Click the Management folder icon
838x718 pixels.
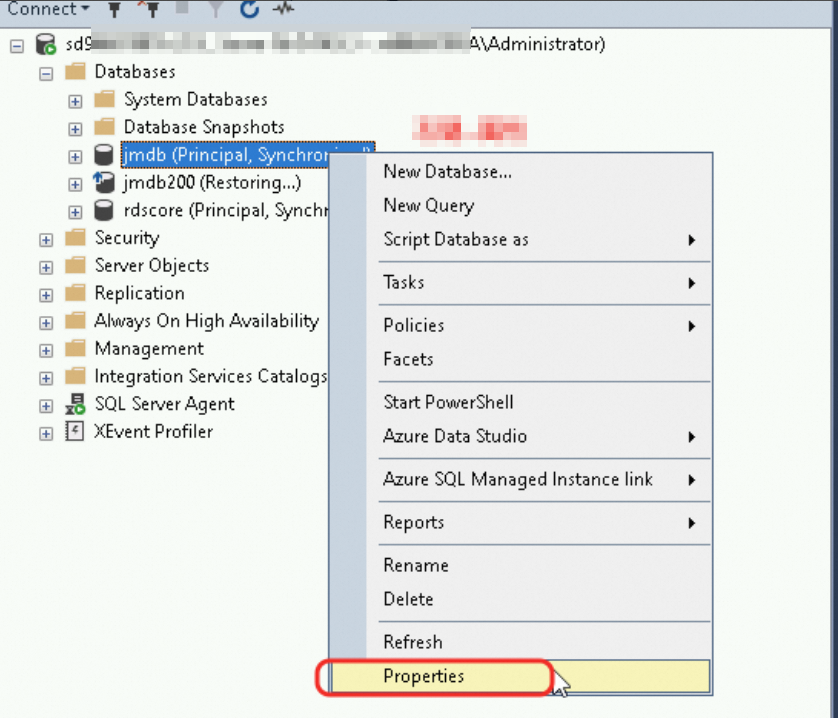click(x=75, y=349)
